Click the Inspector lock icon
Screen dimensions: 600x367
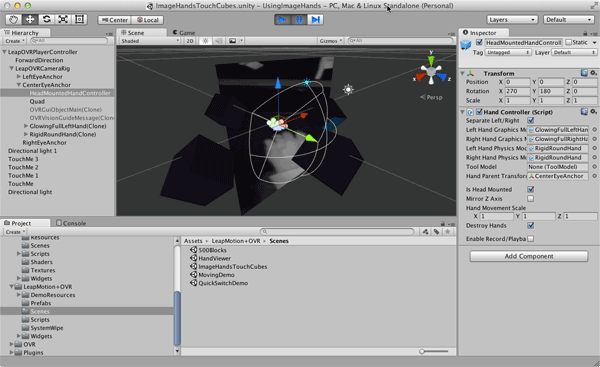pyautogui.click(x=585, y=33)
